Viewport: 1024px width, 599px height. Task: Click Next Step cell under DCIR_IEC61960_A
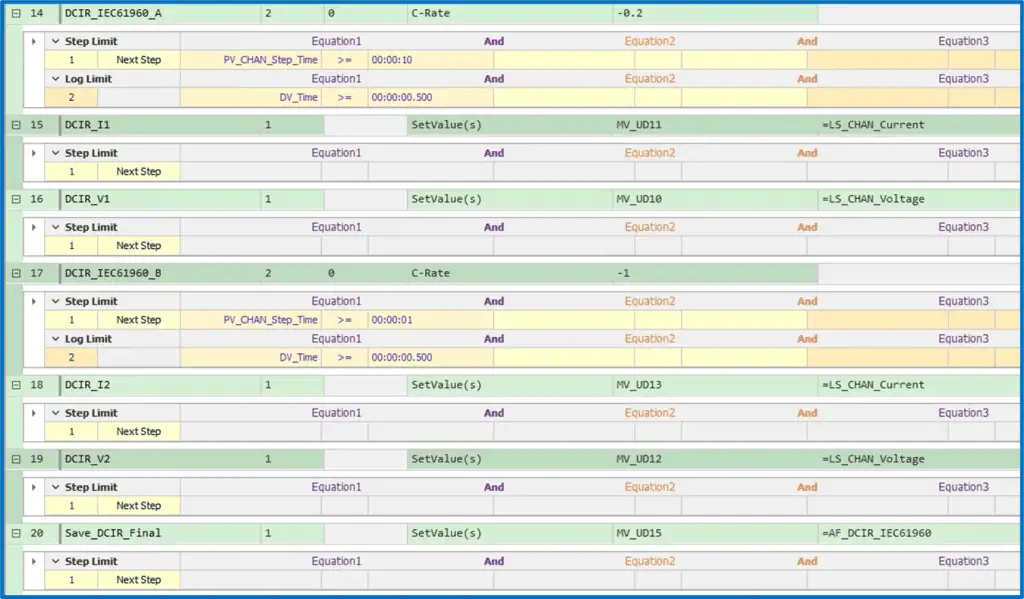(138, 60)
